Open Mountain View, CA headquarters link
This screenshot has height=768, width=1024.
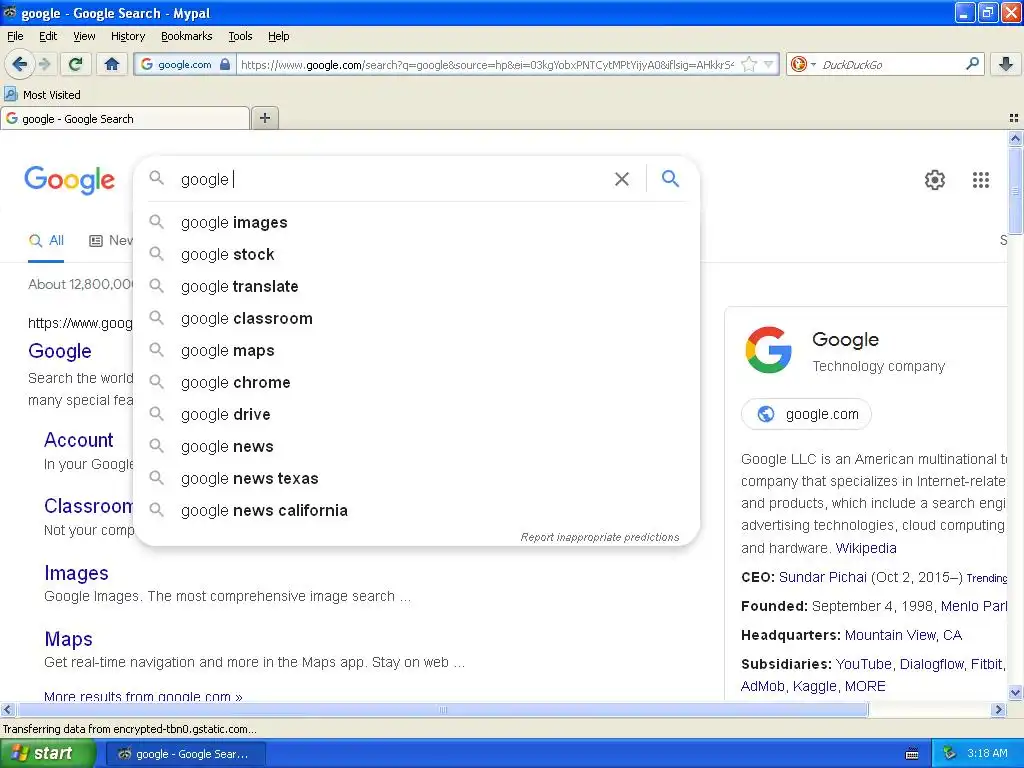[x=903, y=635]
